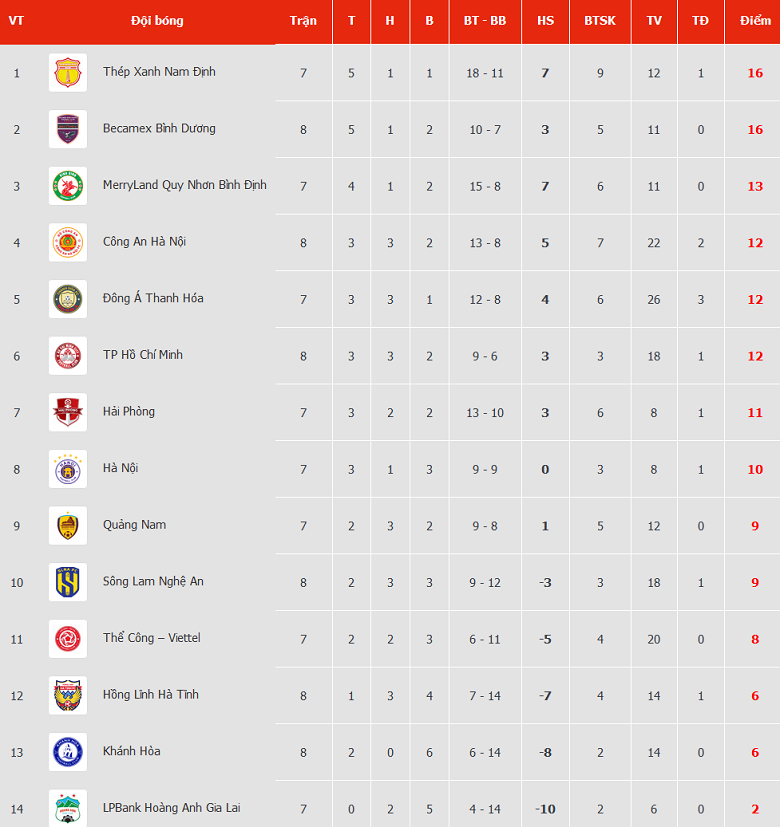780x827 pixels.
Task: Click the Khánh Hòa club badge
Action: coord(68,752)
